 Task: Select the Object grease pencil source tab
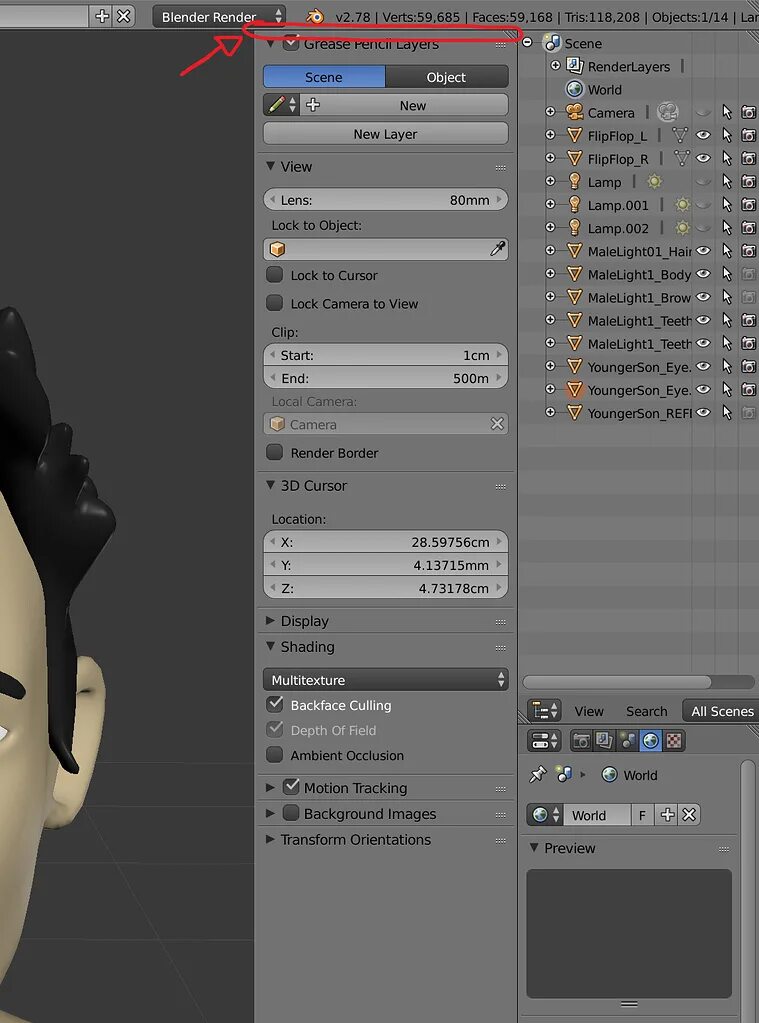point(446,77)
